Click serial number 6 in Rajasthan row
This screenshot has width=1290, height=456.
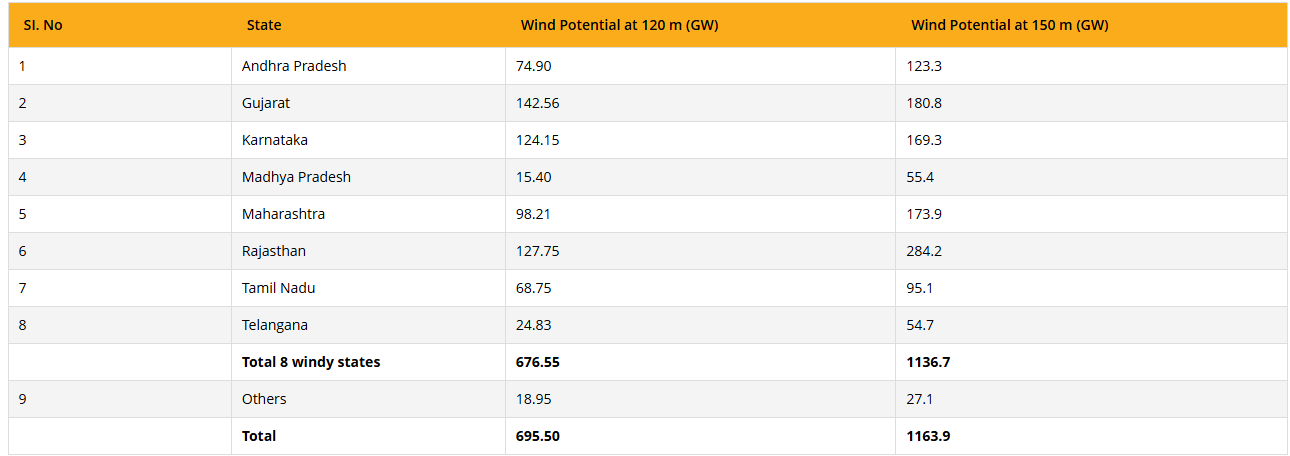tap(22, 251)
